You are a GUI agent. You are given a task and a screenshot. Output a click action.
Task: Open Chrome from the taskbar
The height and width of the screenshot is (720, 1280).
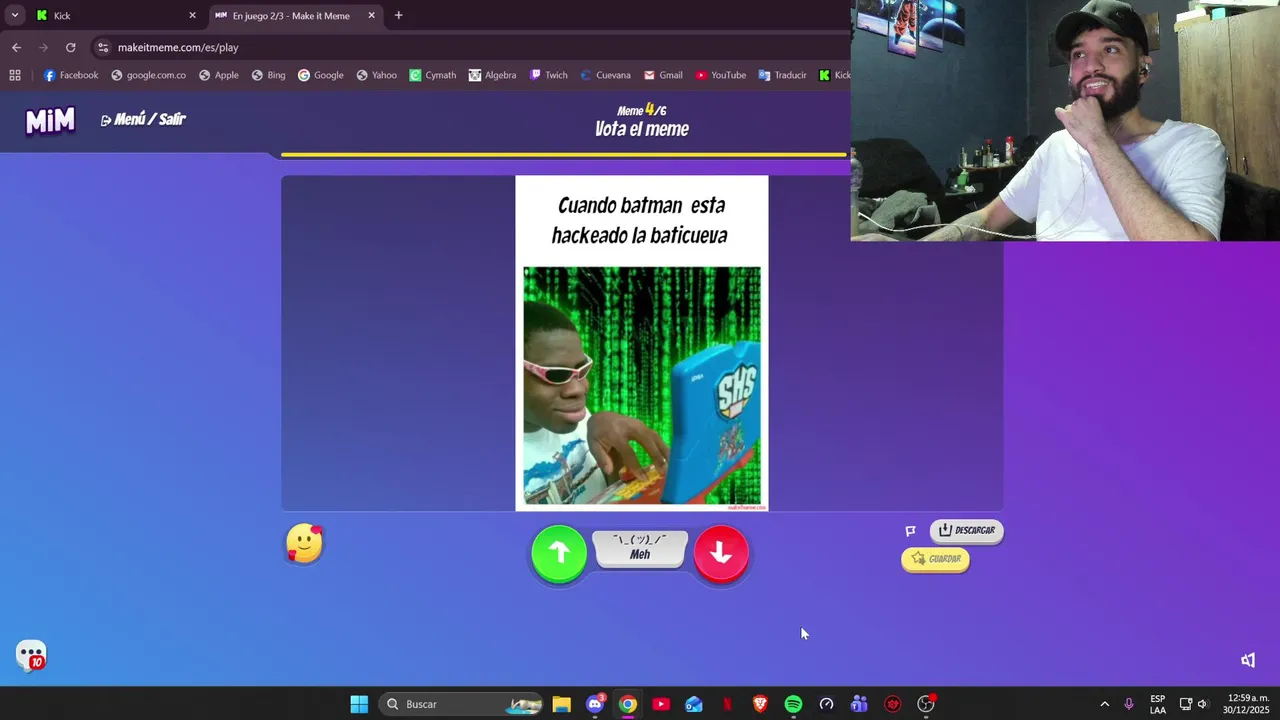click(627, 704)
